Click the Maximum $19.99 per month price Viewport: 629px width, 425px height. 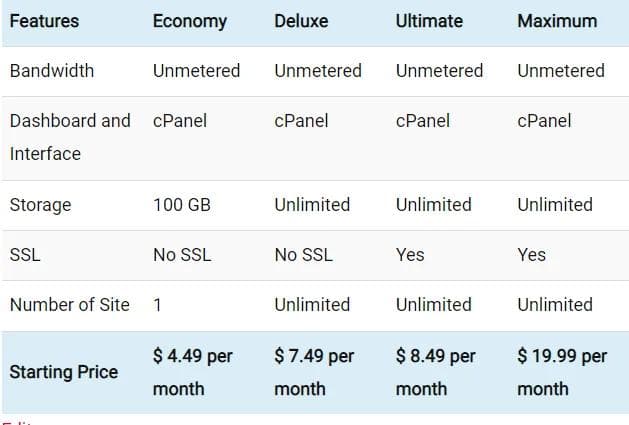click(x=562, y=372)
